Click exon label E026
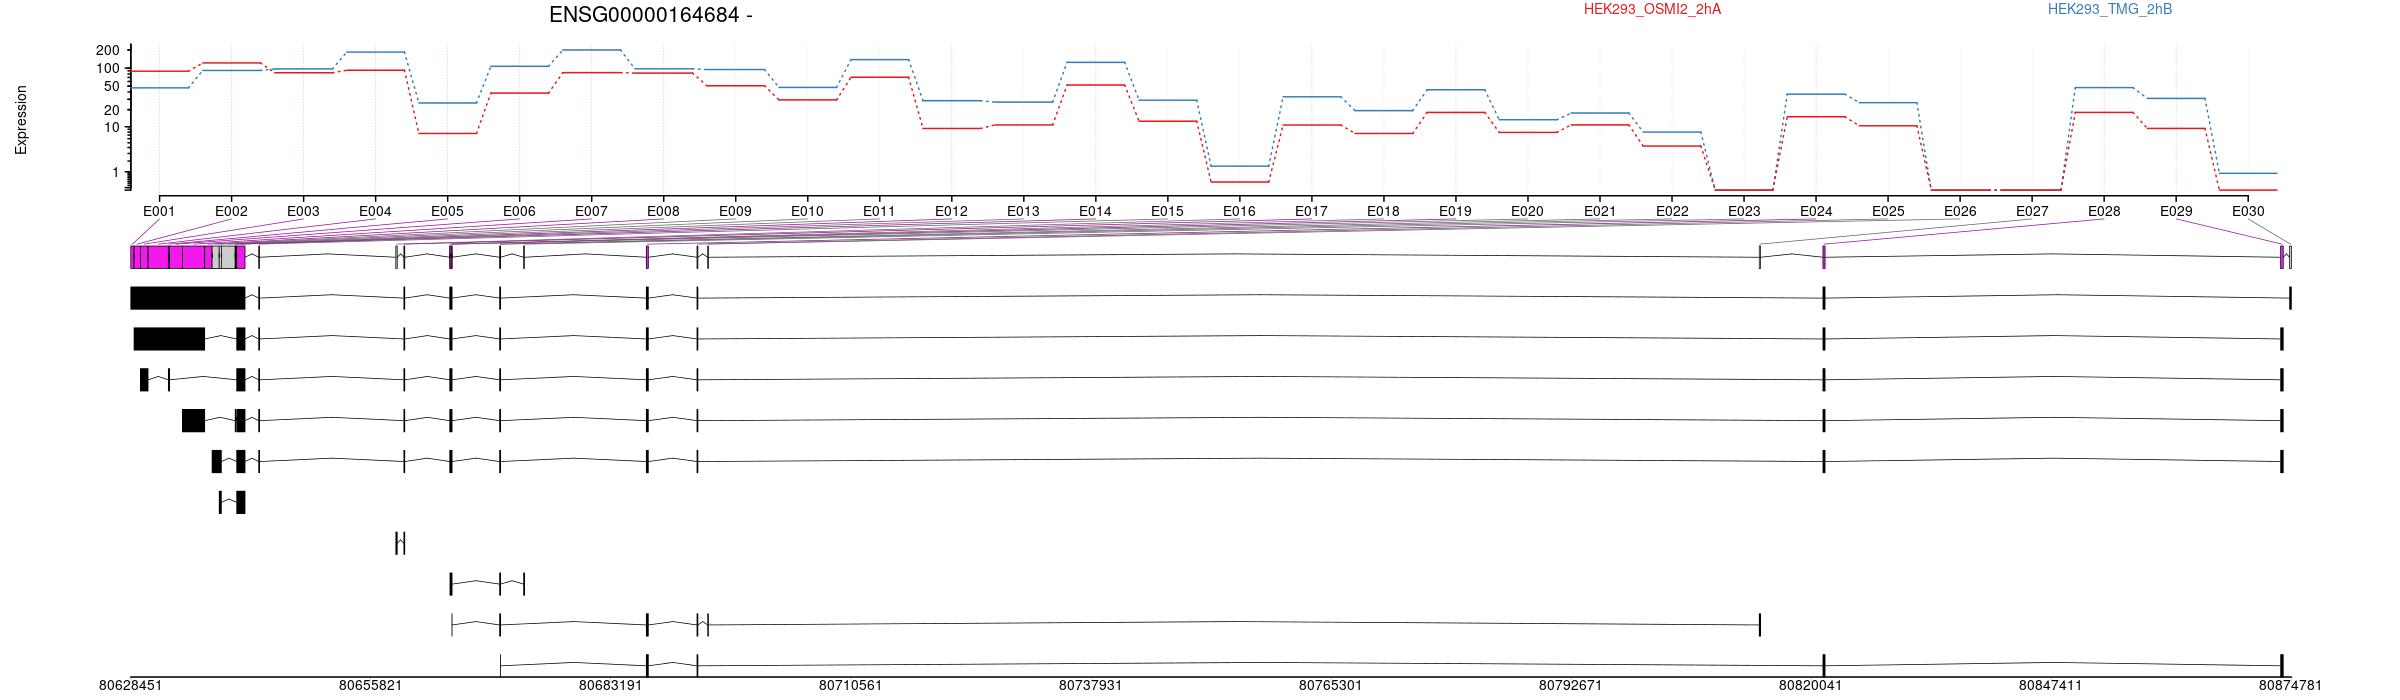This screenshot has height=700, width=2400. (1960, 211)
